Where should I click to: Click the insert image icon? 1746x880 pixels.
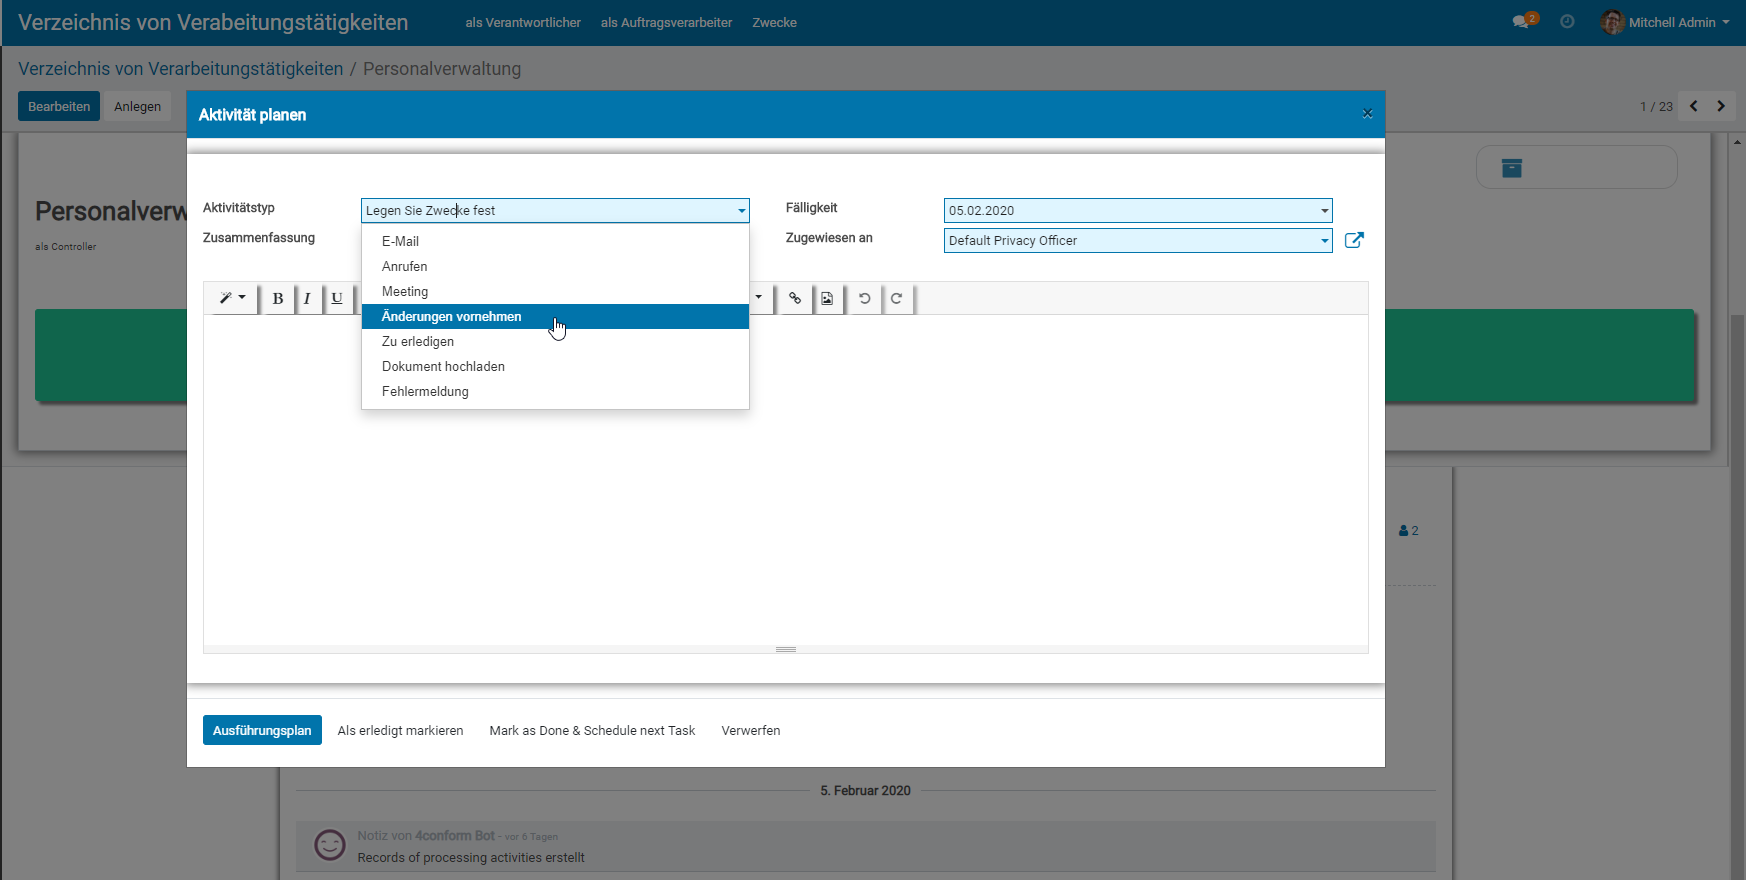pos(827,298)
